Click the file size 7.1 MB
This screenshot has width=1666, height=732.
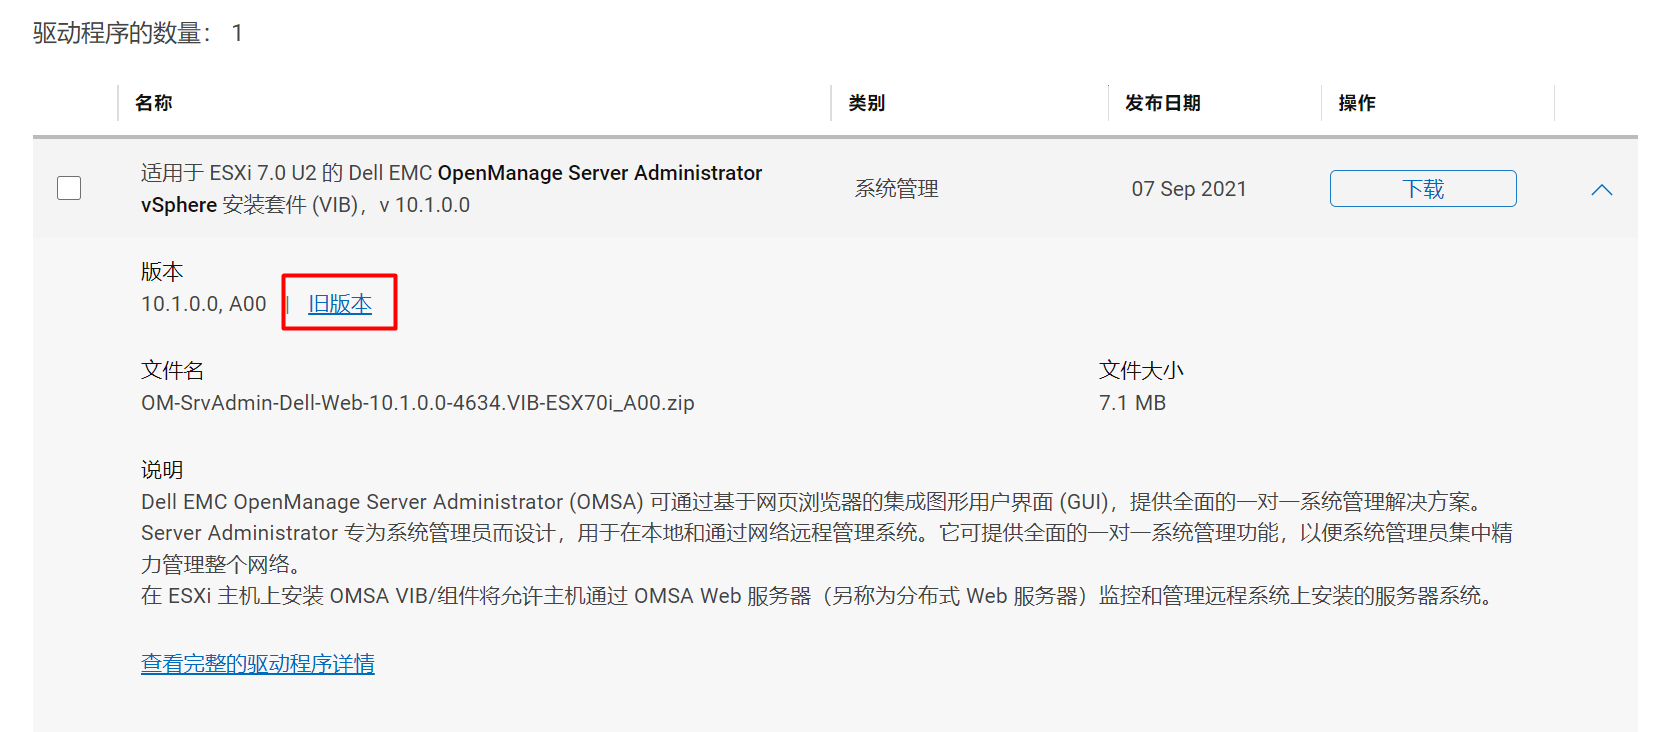coord(1133,403)
